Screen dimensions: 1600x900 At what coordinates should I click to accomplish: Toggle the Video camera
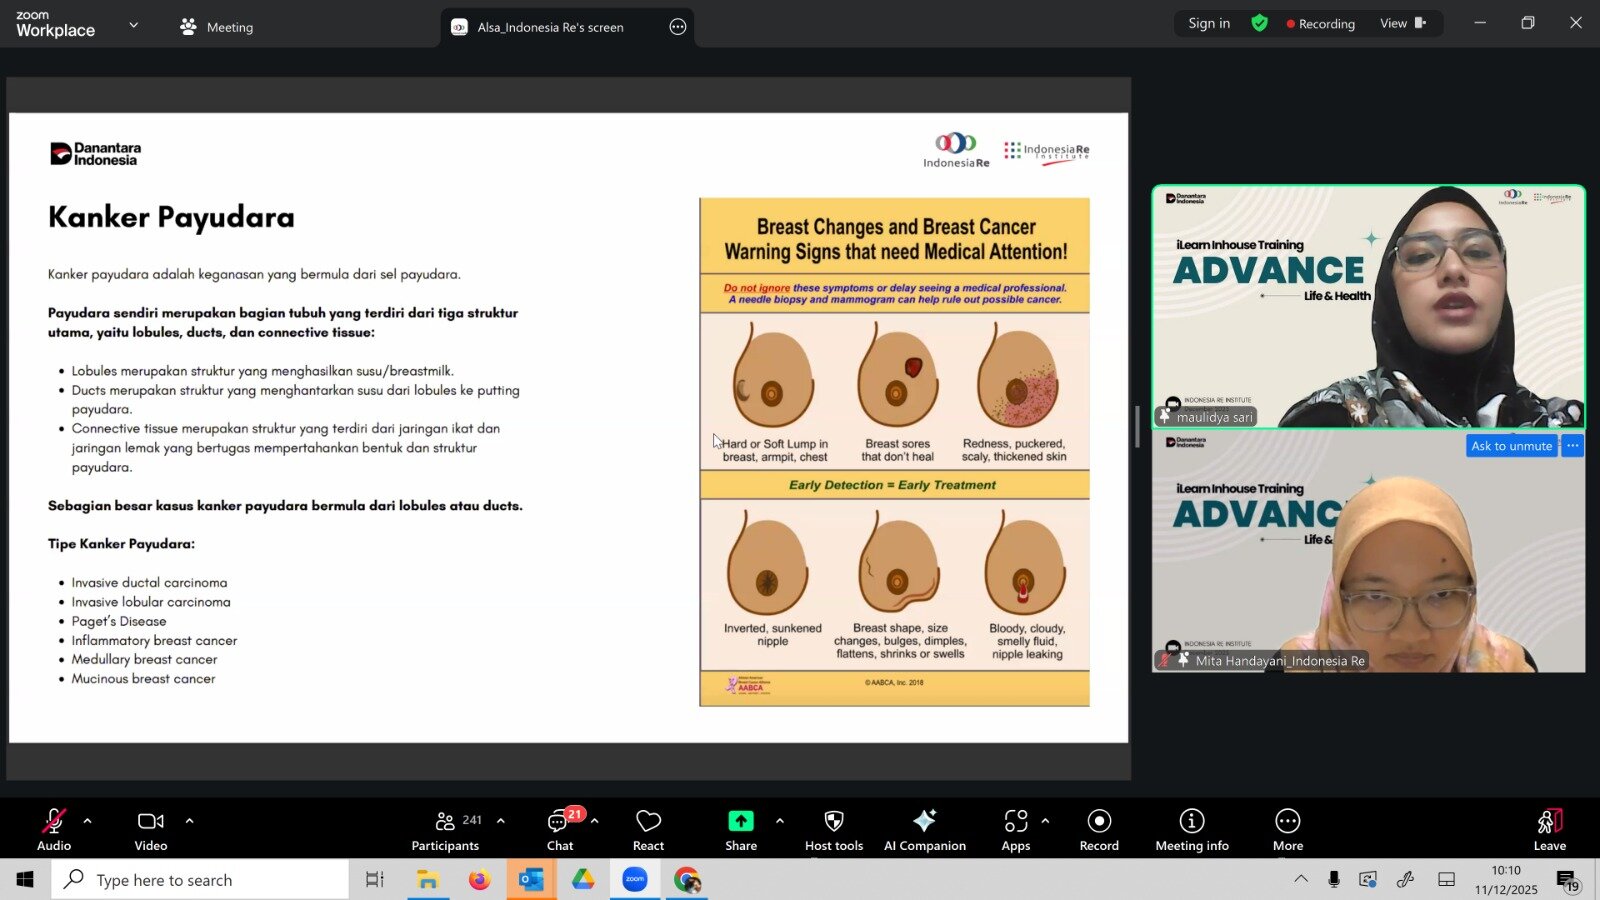tap(151, 830)
